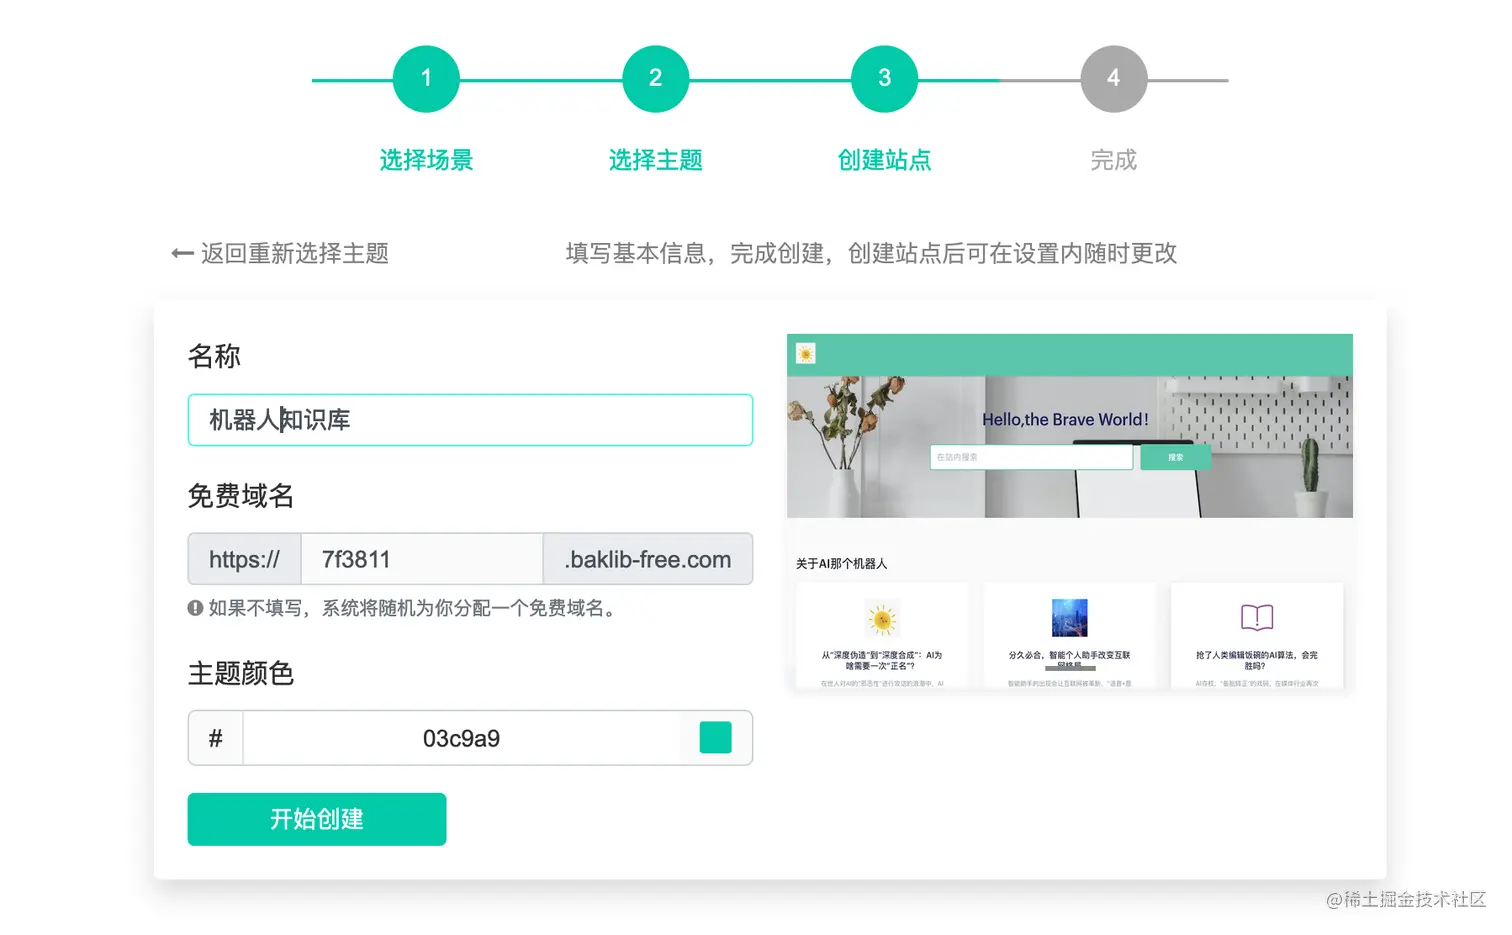Viewport: 1512px width, 935px height.
Task: Select the 选择场景 step label
Action: coord(426,160)
